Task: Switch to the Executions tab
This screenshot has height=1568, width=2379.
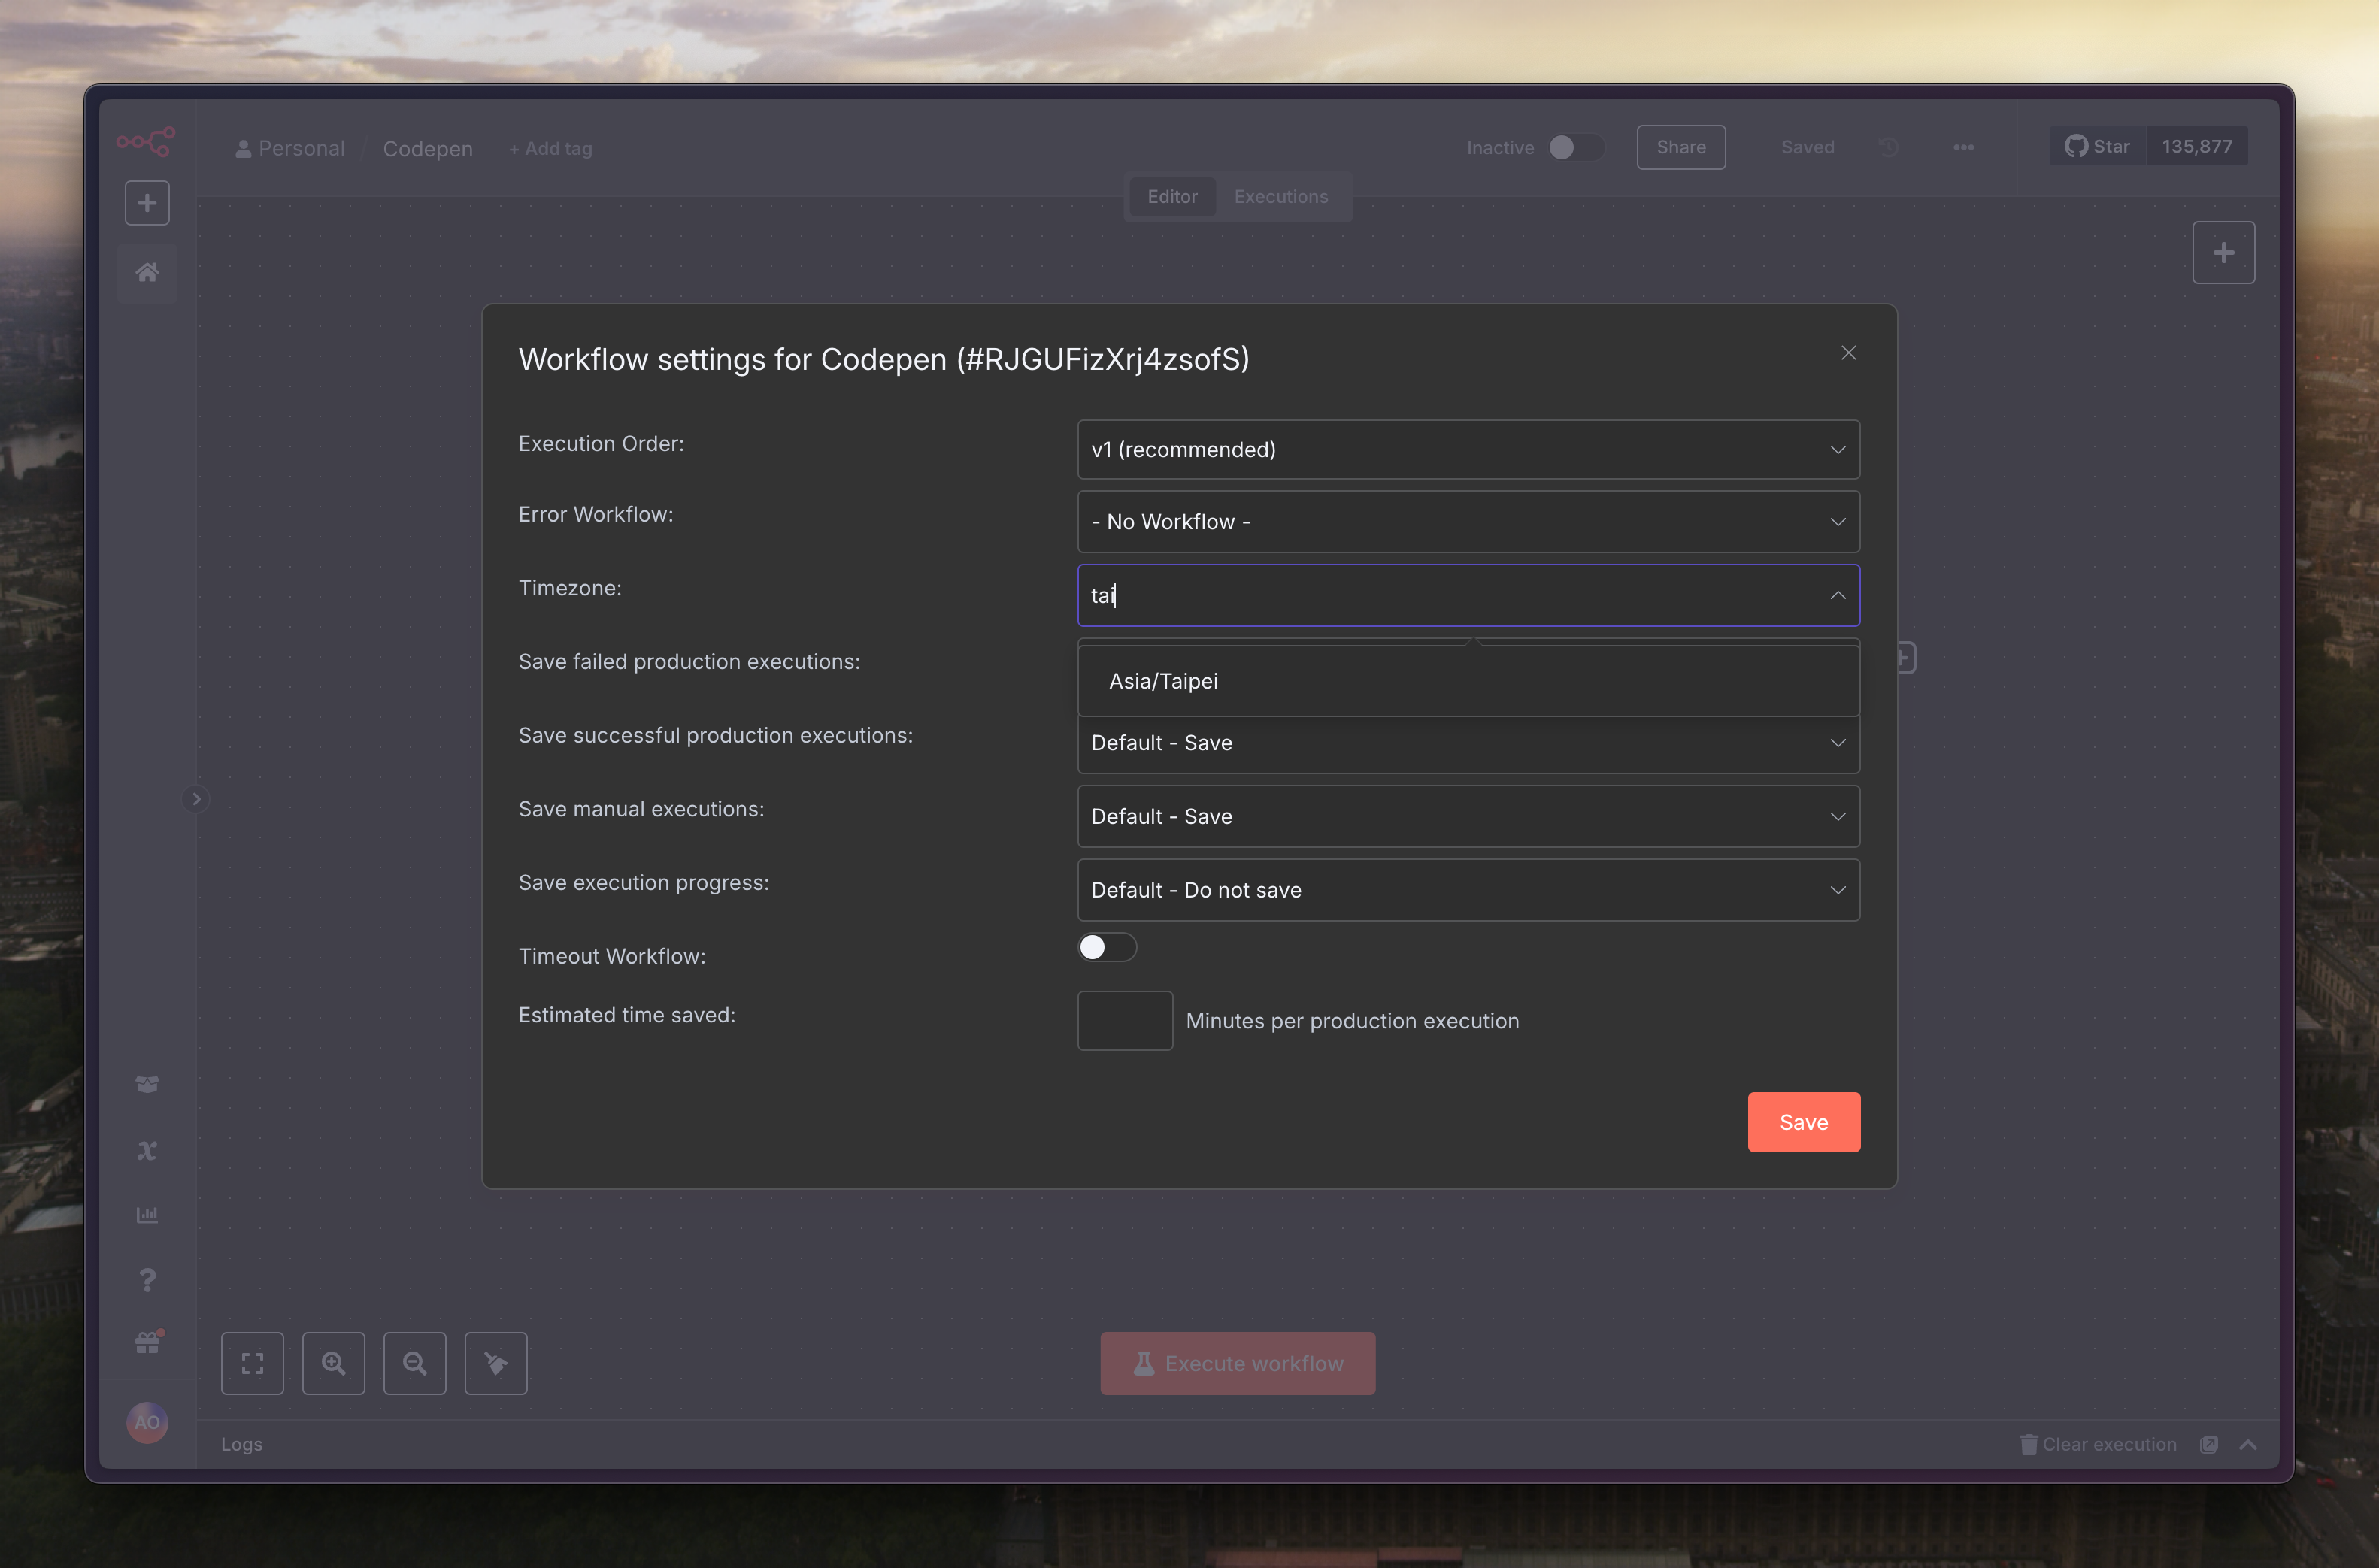Action: click(1280, 196)
